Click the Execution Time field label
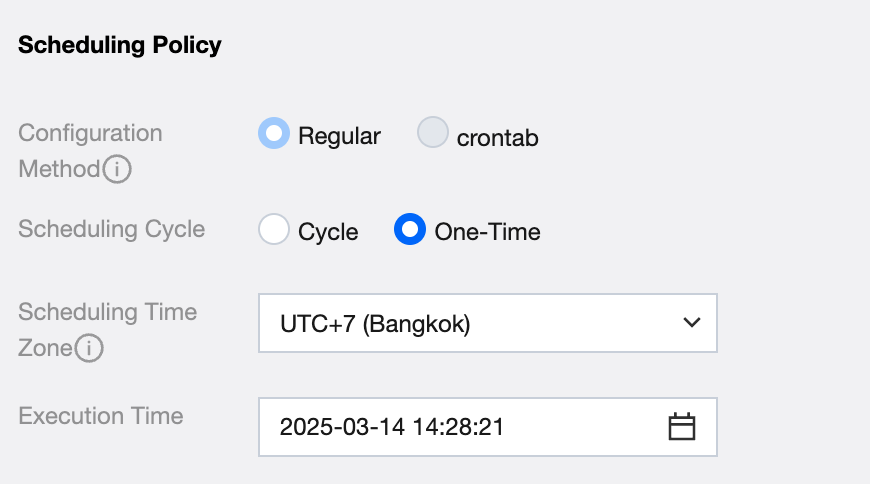The image size is (870, 484). click(x=101, y=415)
